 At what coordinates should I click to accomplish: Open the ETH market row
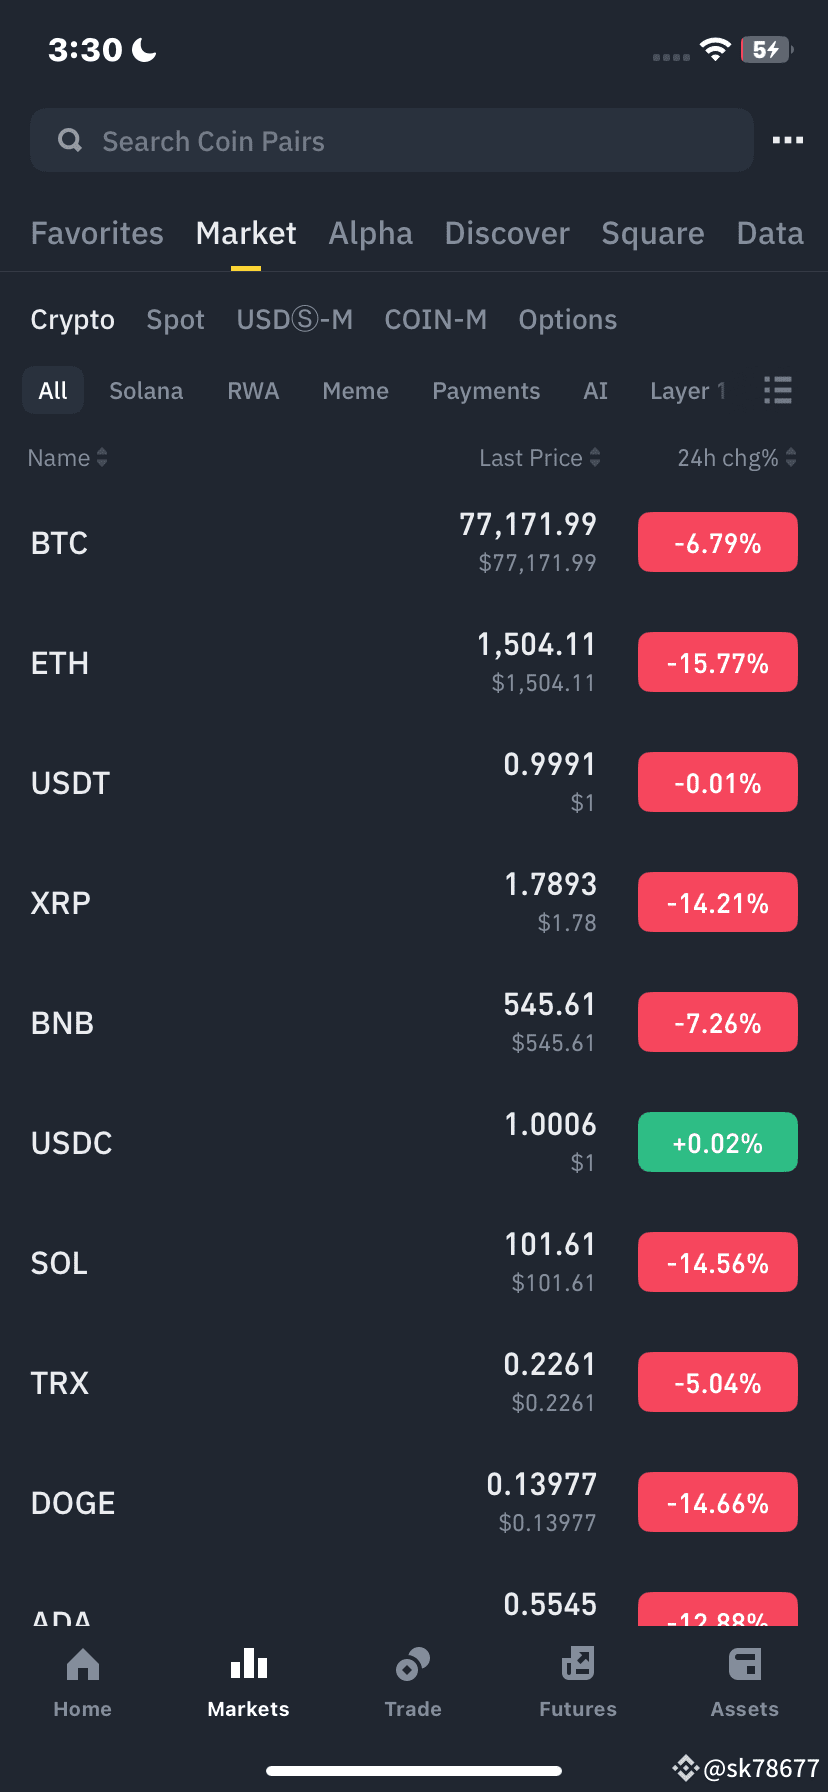click(414, 662)
